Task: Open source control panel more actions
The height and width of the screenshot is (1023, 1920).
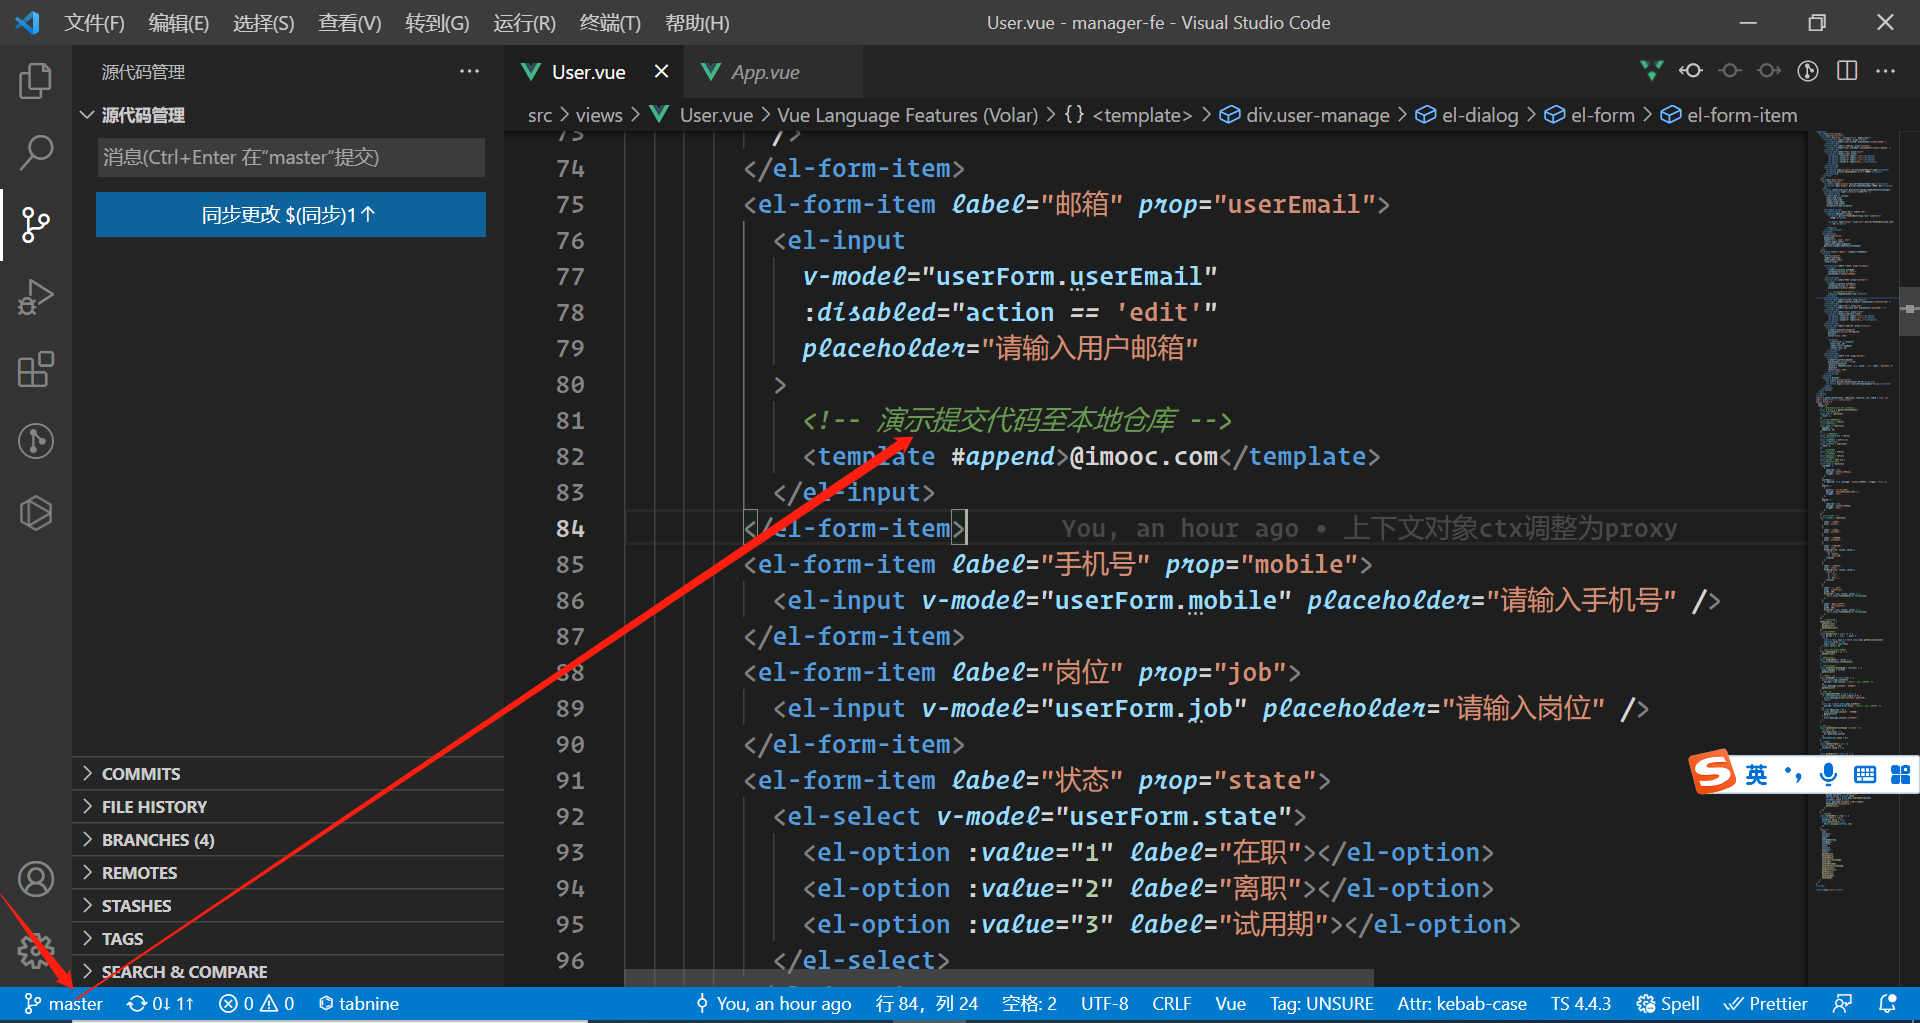Action: (469, 72)
